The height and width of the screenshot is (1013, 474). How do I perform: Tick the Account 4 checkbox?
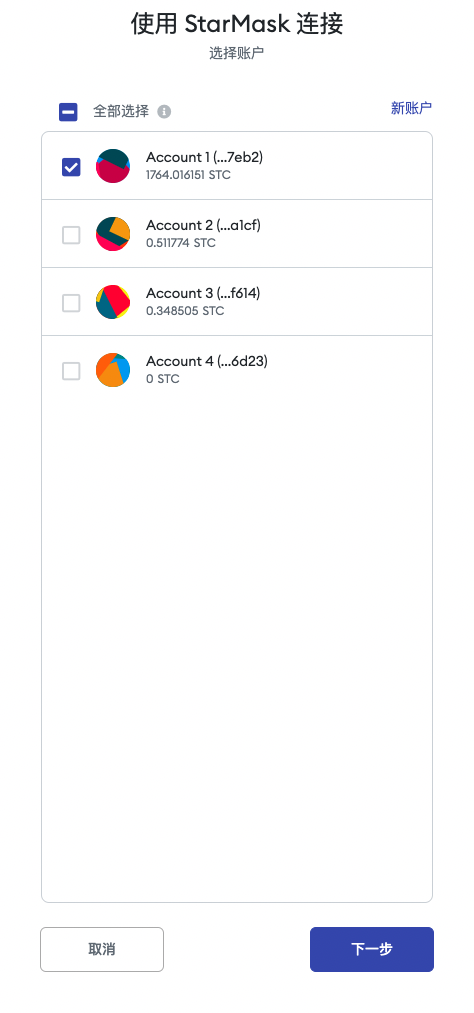point(71,371)
